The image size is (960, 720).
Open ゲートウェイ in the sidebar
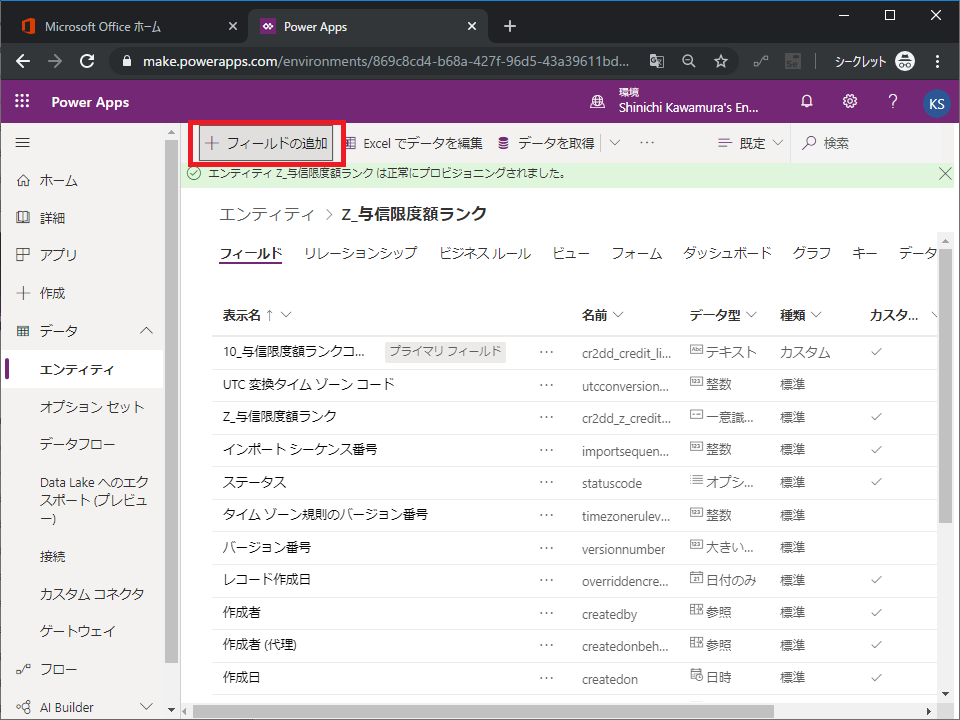click(77, 631)
